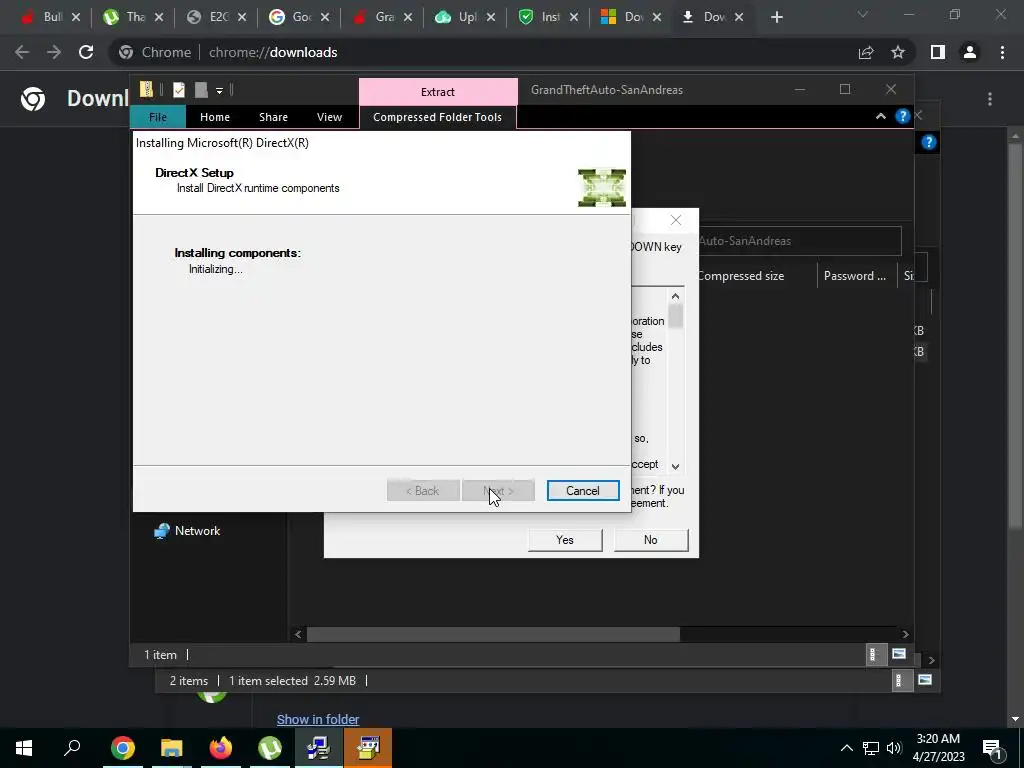Open Chrome tab search dropdown arrow
The image size is (1024, 768).
863,14
